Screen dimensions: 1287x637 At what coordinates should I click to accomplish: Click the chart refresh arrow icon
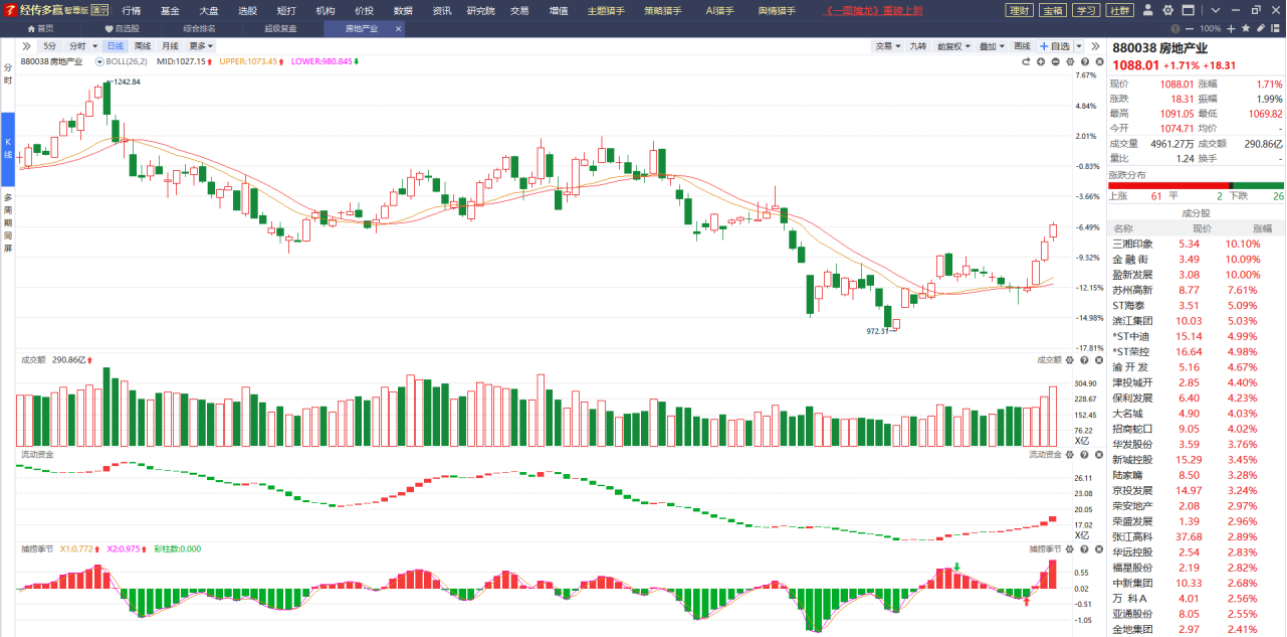pos(1026,62)
